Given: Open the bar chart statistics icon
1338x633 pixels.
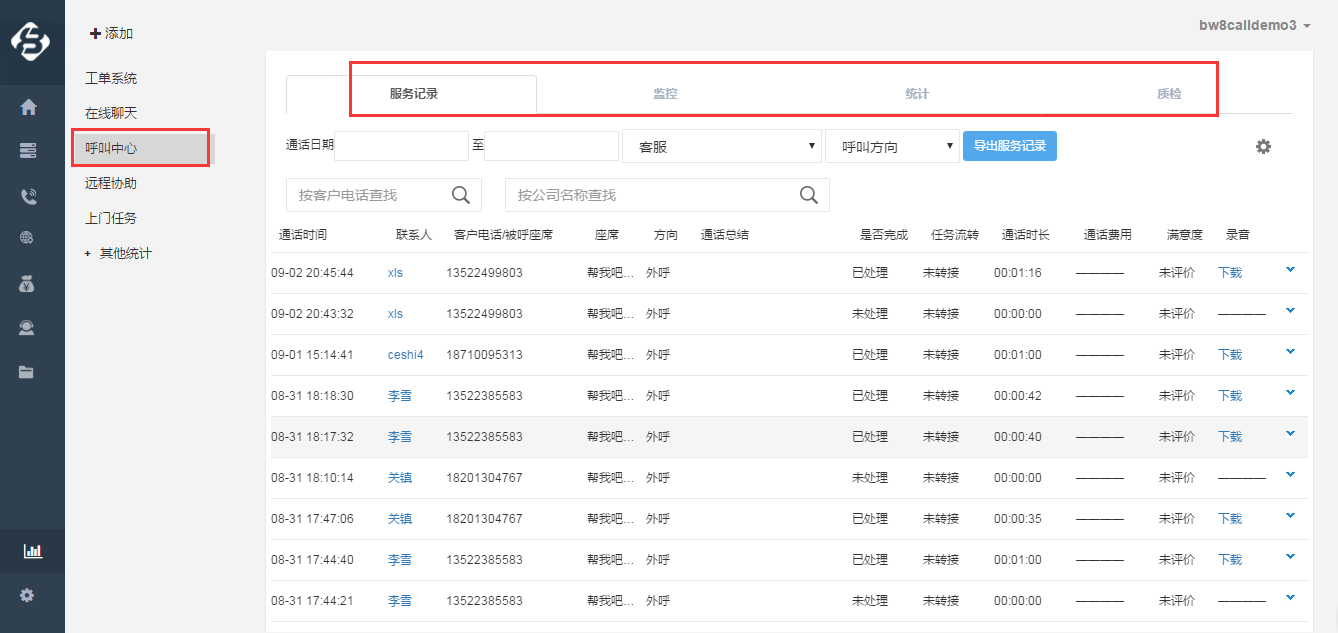Looking at the screenshot, I should coord(32,551).
